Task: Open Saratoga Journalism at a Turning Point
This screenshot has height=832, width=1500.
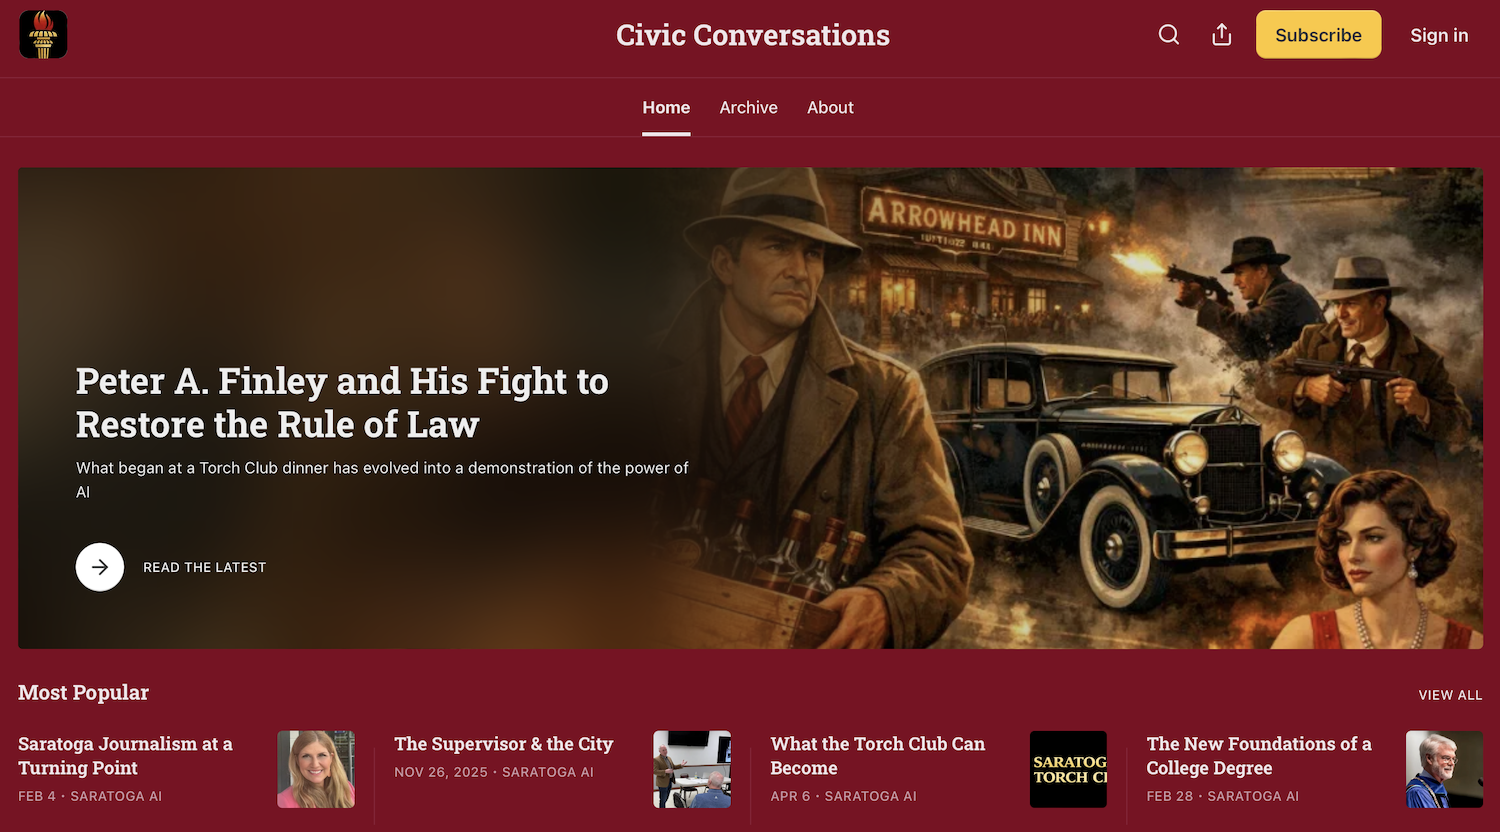Action: point(125,756)
